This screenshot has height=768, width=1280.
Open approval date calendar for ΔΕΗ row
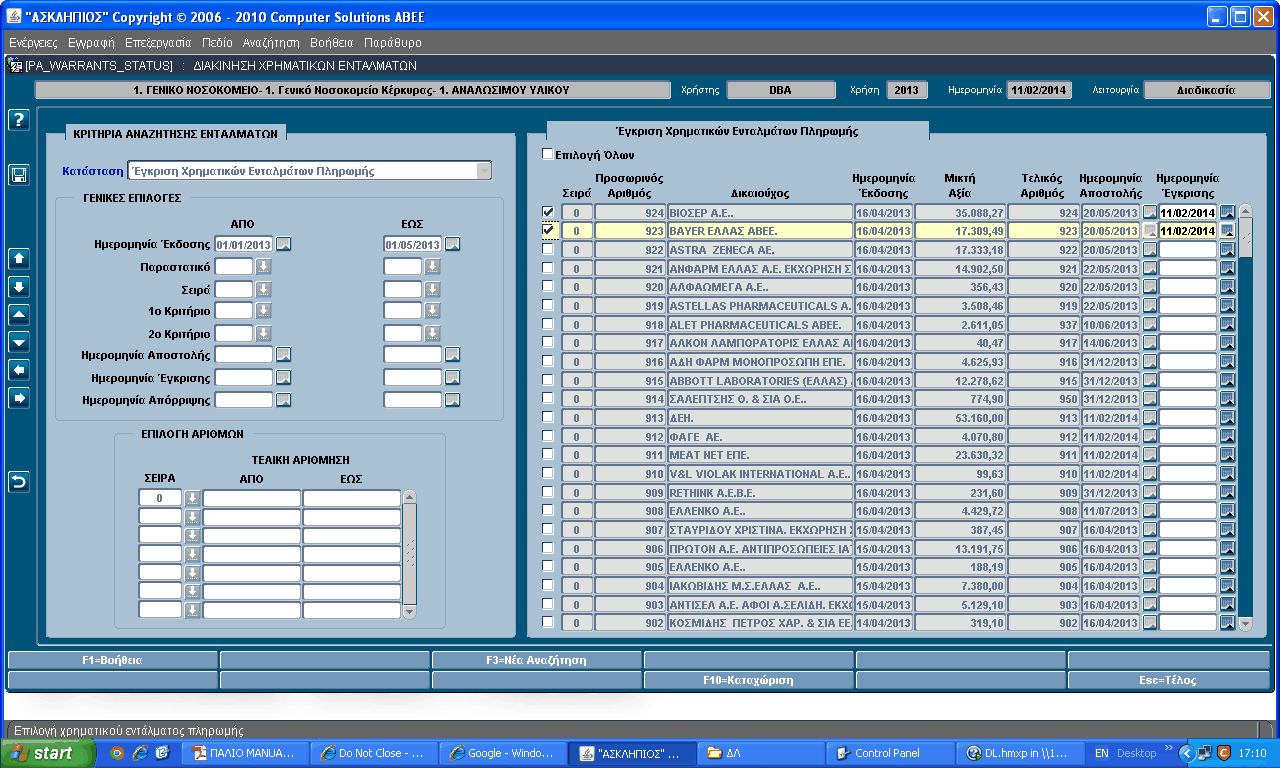click(1227, 417)
